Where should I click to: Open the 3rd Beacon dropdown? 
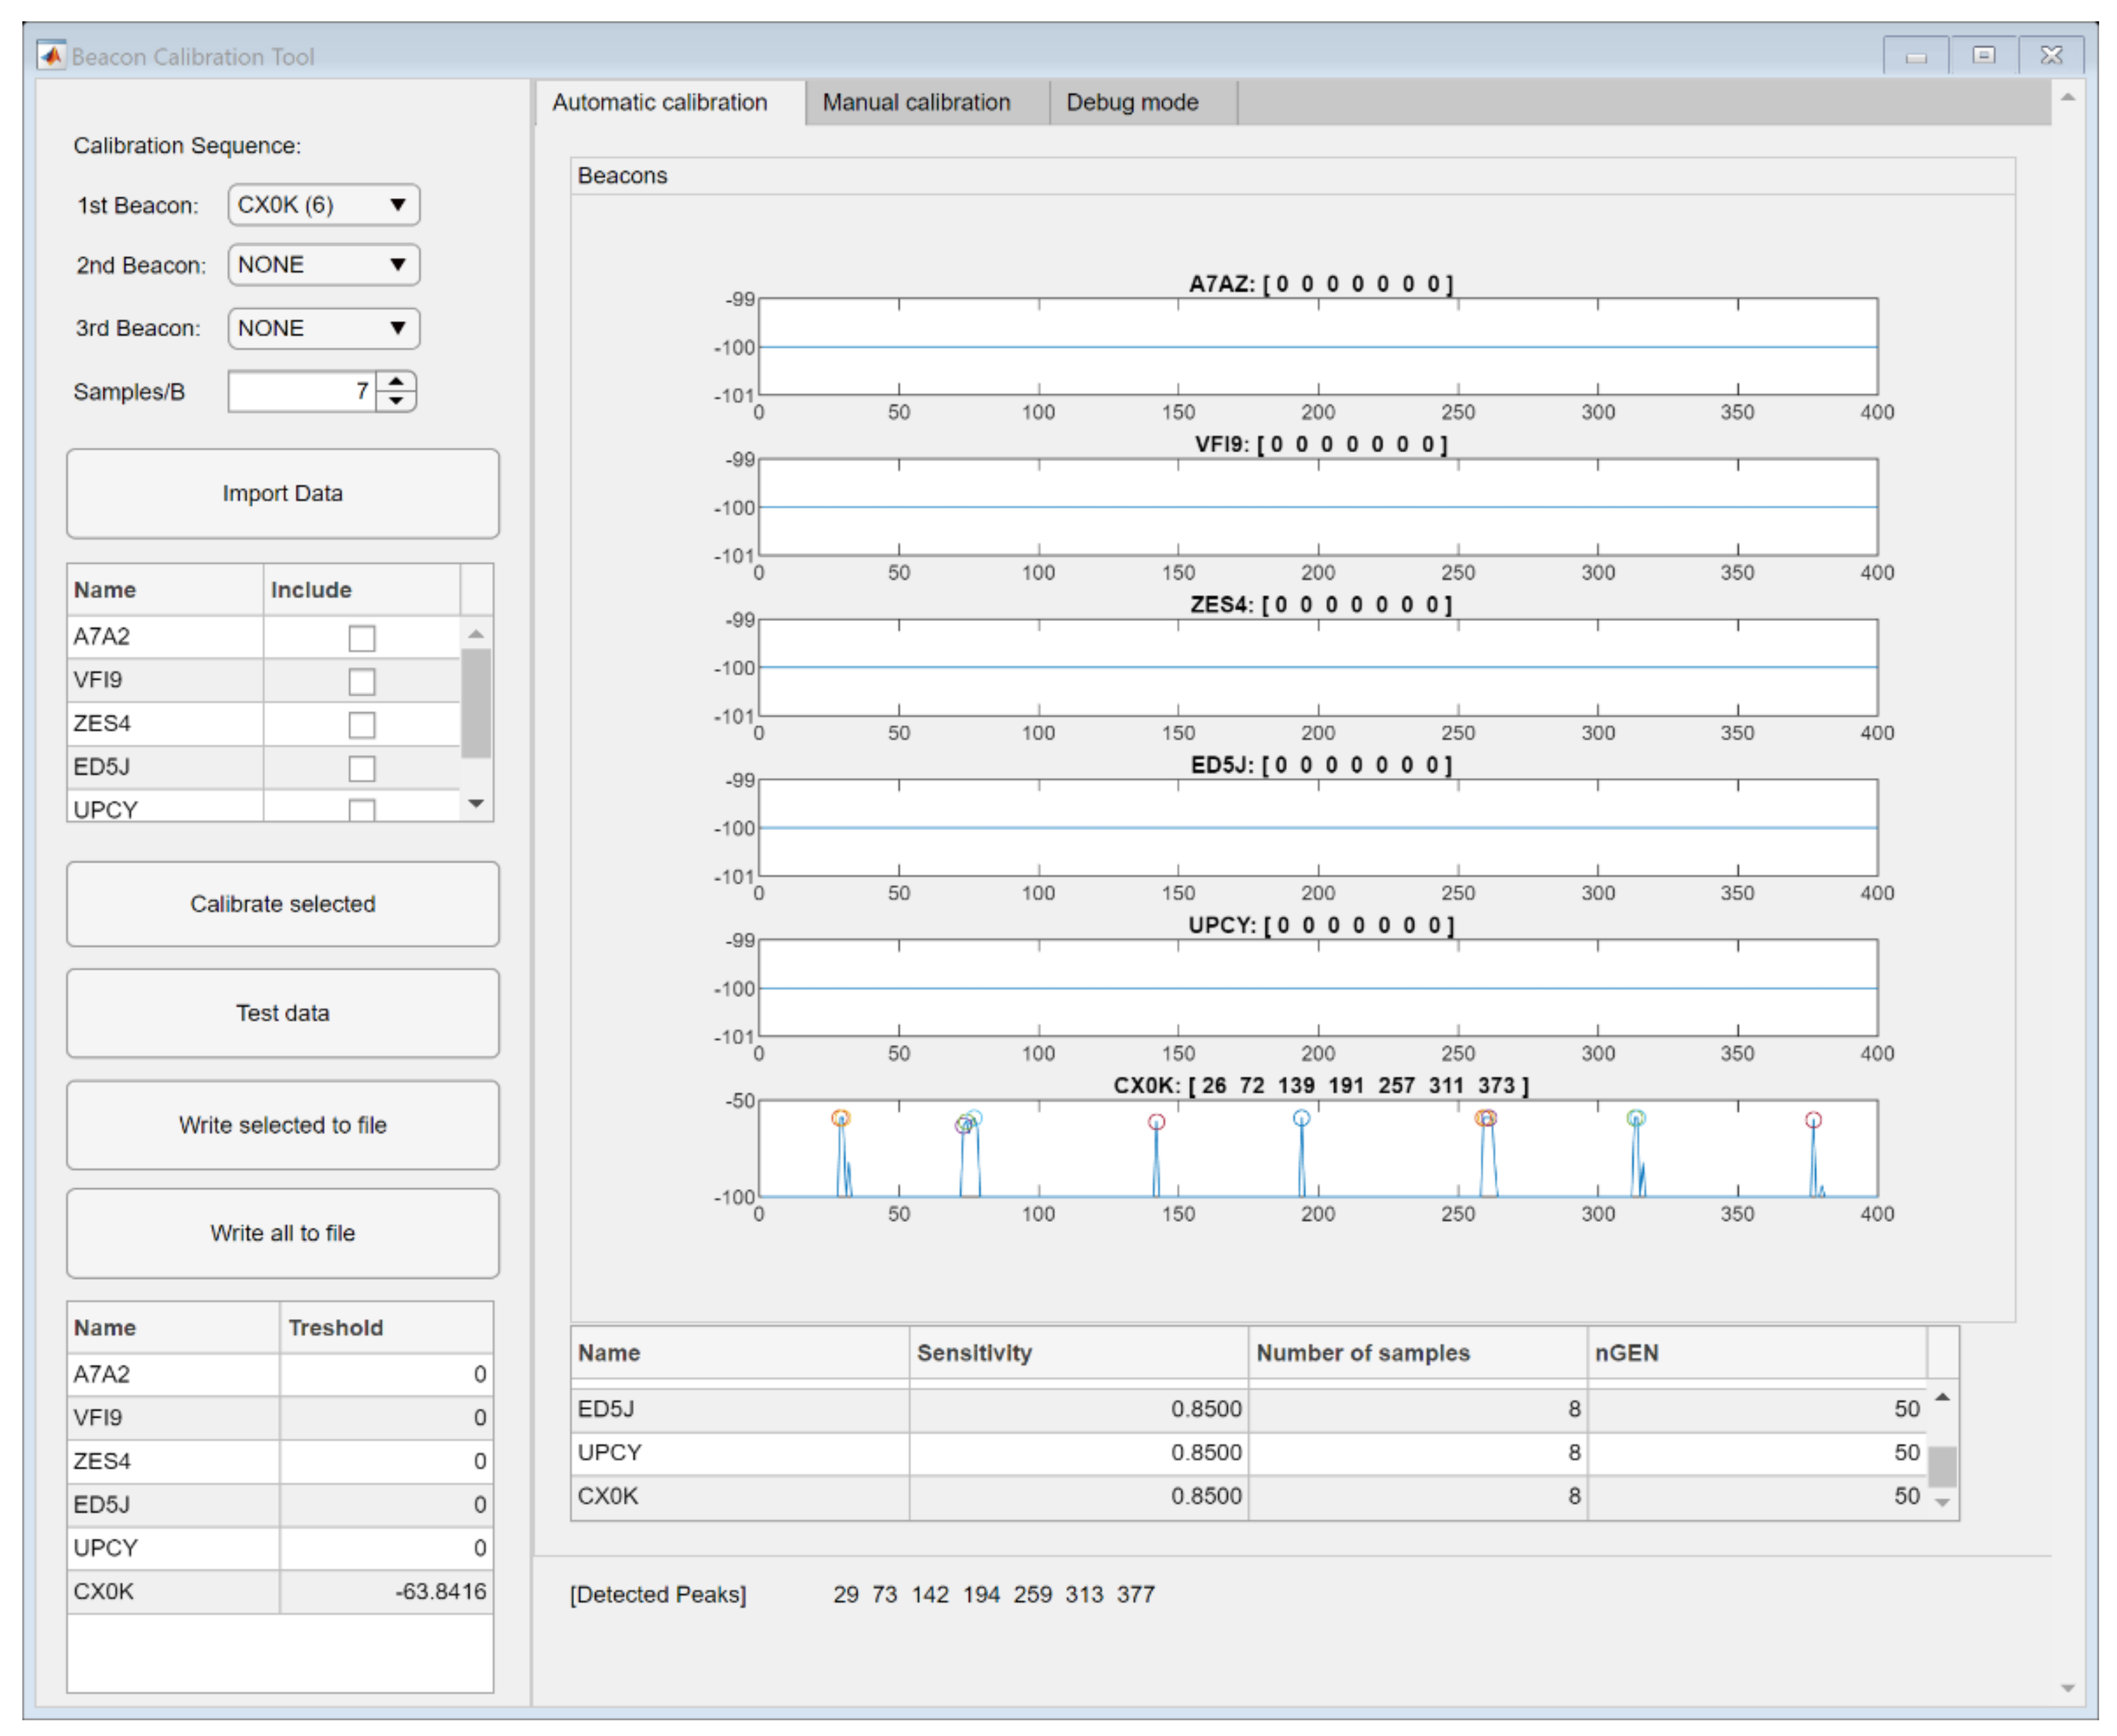coord(323,328)
